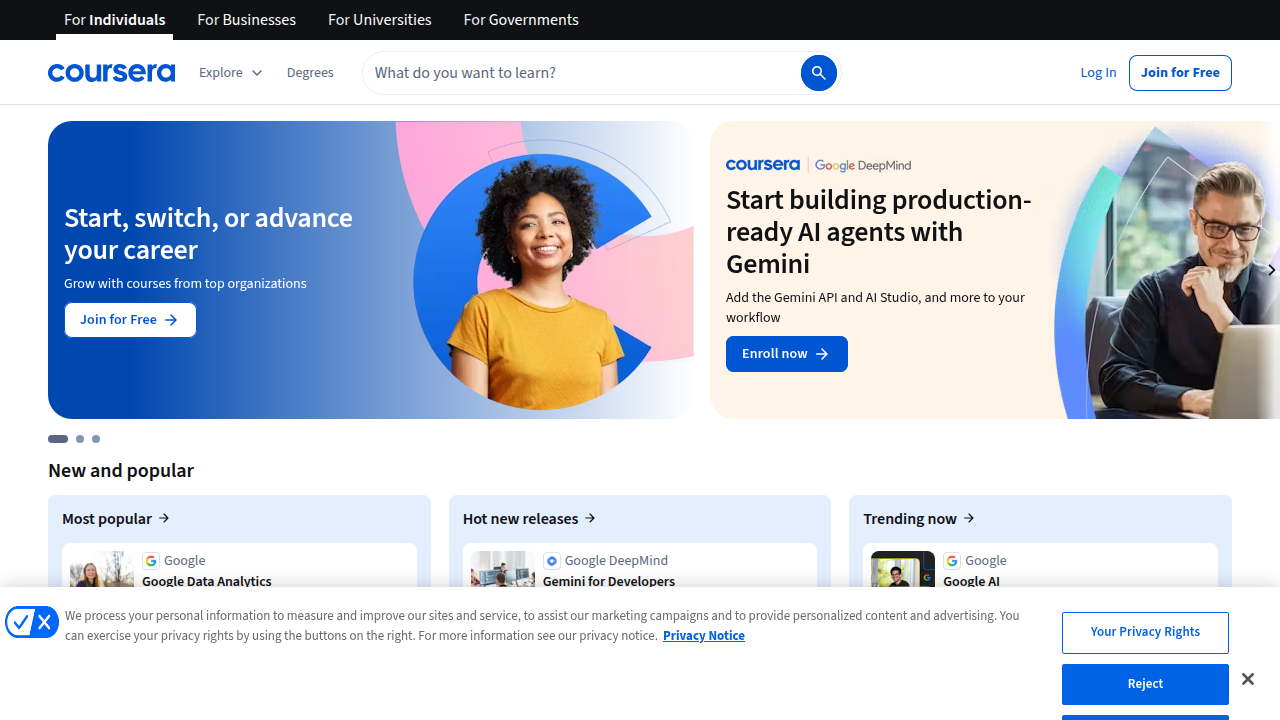The height and width of the screenshot is (720, 1280).
Task: Click the Gemini AI agents banner heading
Action: [x=878, y=231]
